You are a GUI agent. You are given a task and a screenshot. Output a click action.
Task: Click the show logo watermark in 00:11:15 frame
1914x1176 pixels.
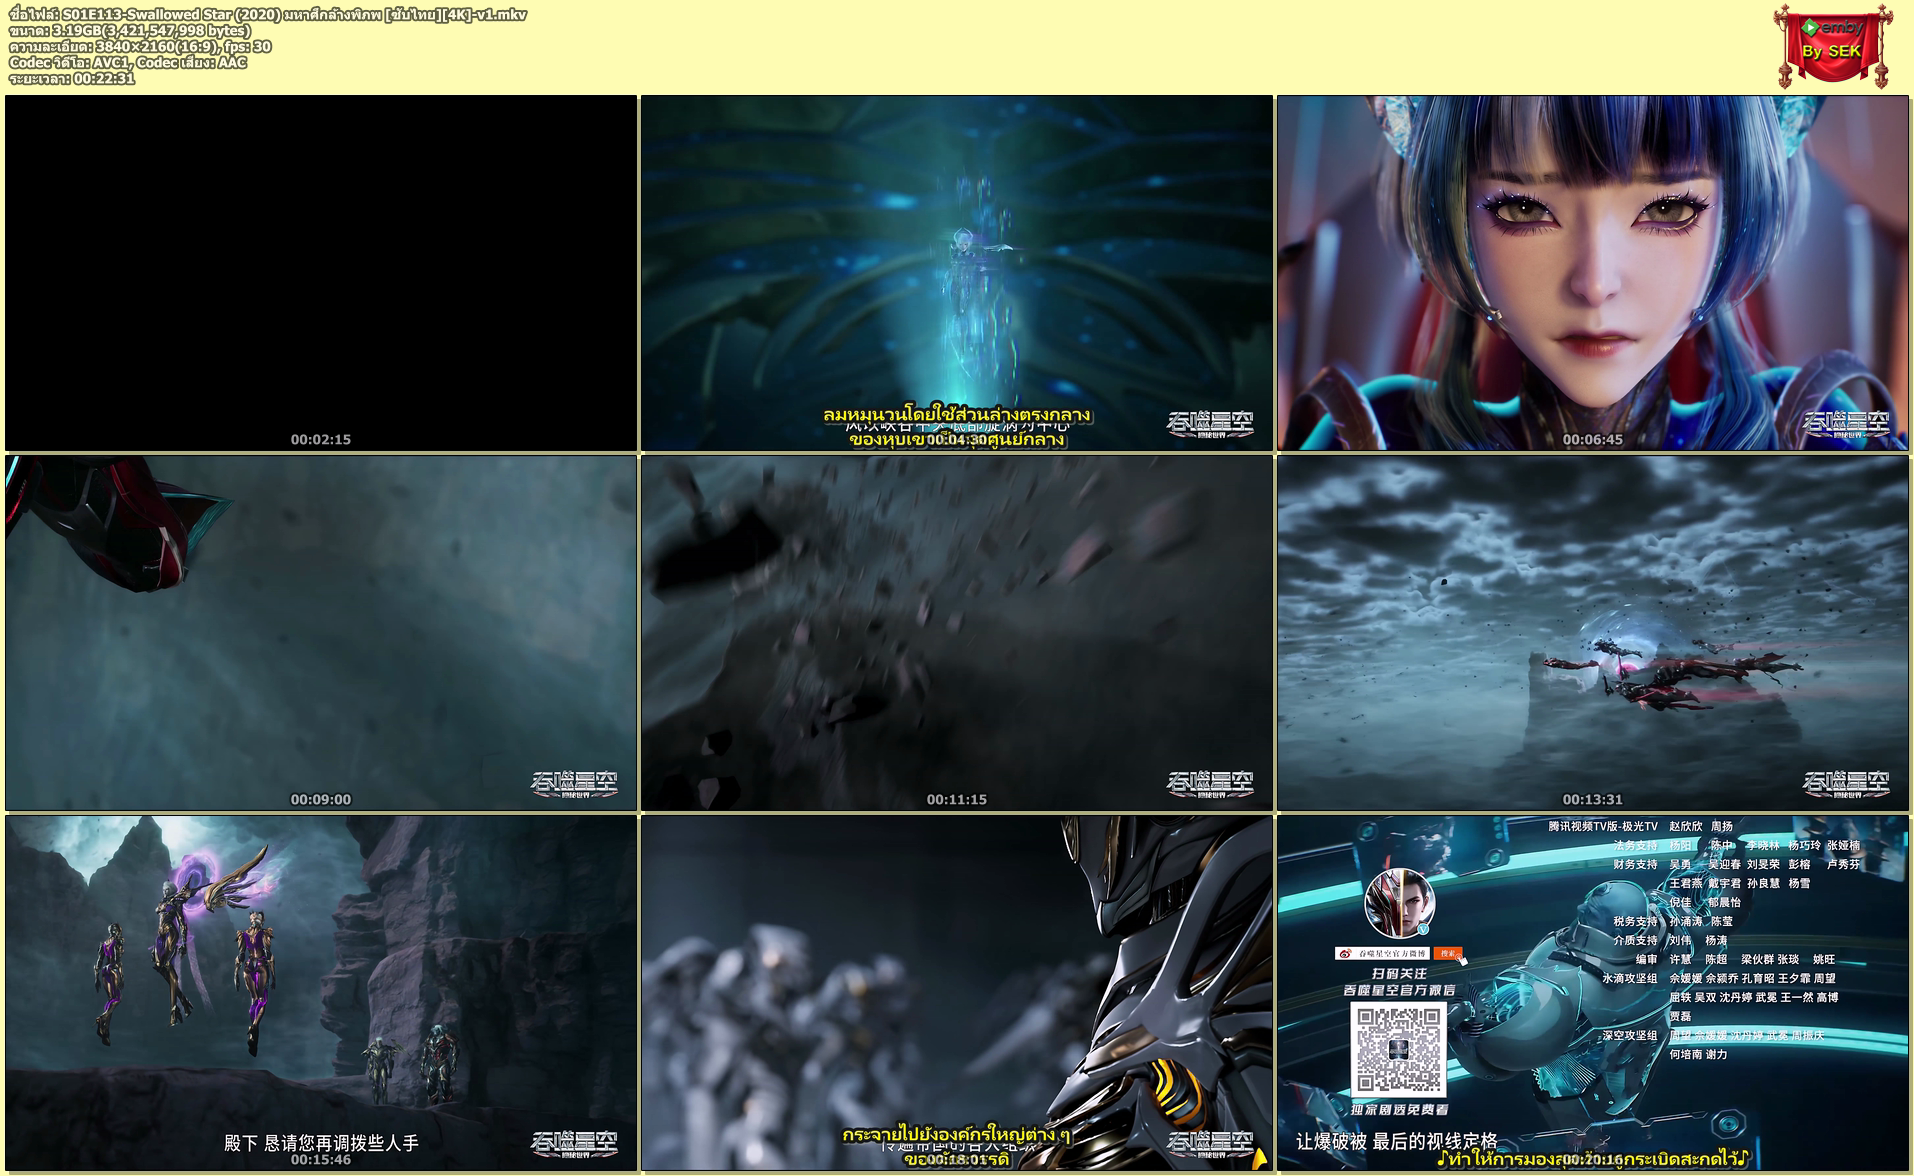click(x=1210, y=783)
